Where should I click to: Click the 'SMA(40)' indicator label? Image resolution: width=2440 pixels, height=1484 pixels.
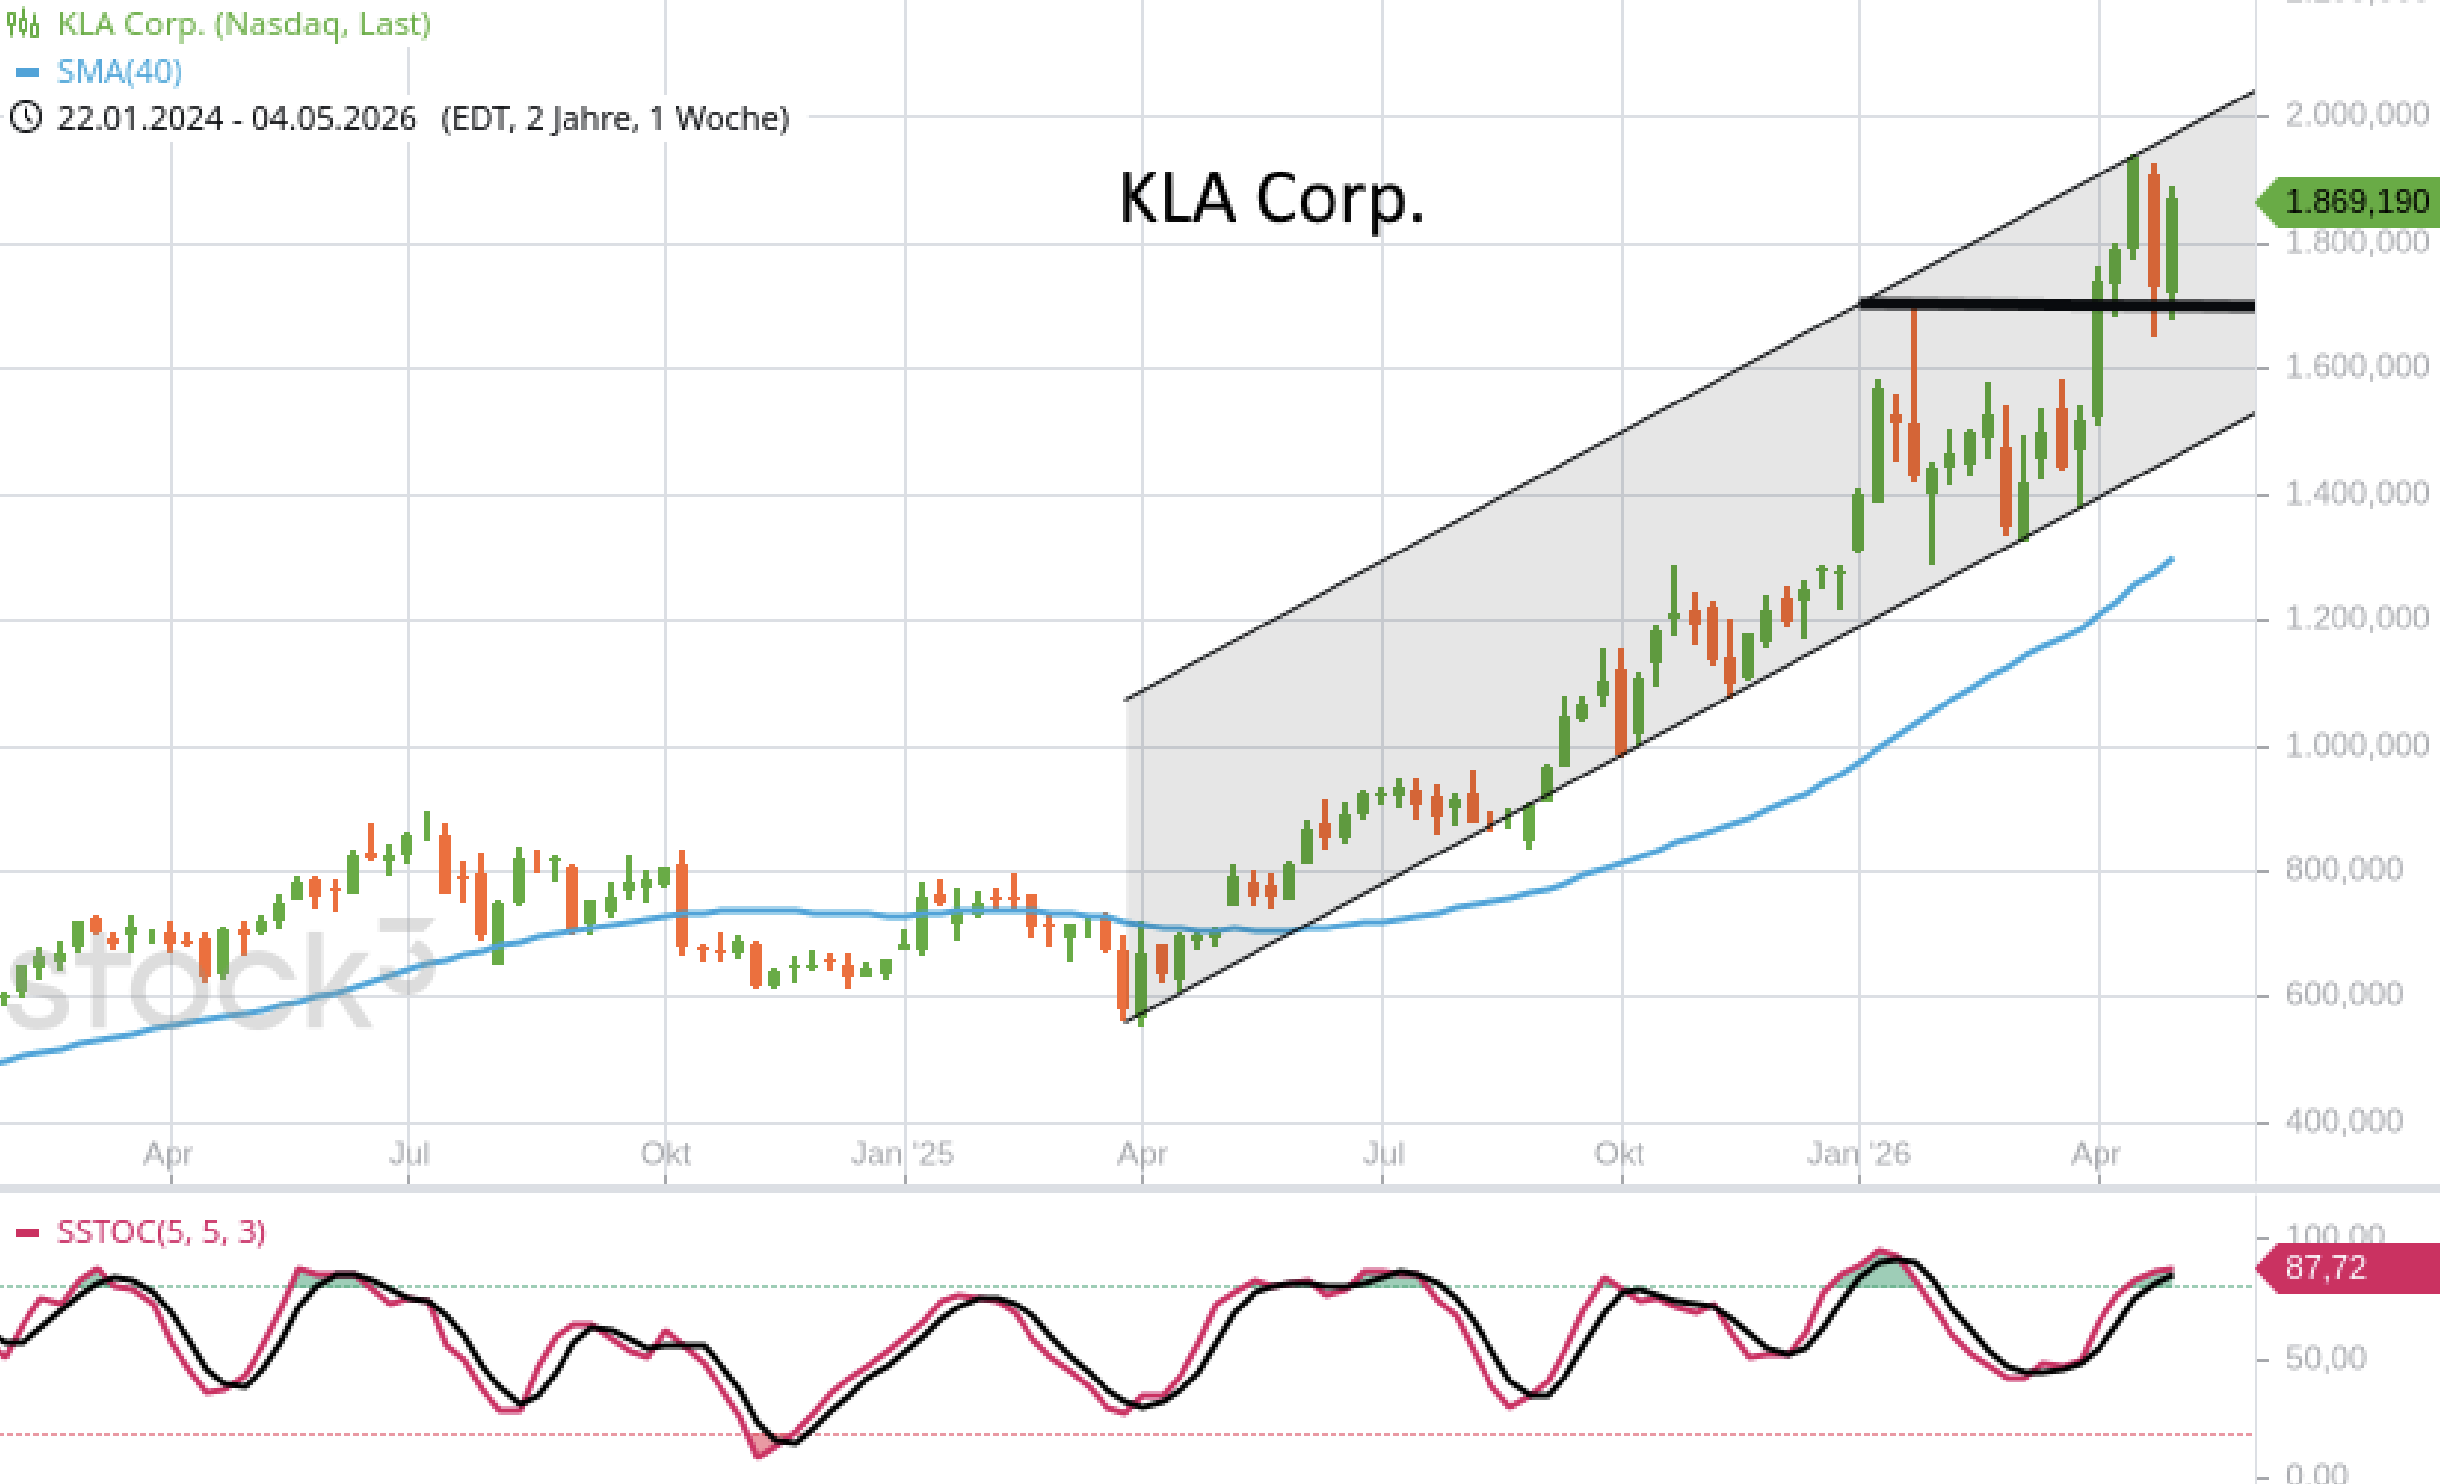pos(119,72)
